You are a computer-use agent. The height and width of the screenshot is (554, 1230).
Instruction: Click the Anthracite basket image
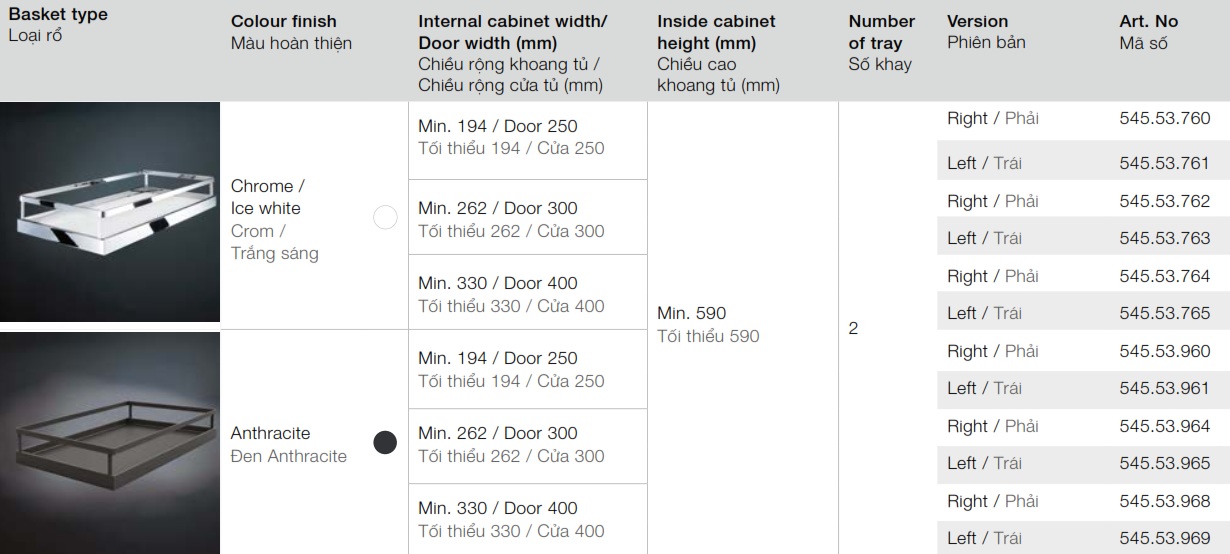(x=110, y=442)
